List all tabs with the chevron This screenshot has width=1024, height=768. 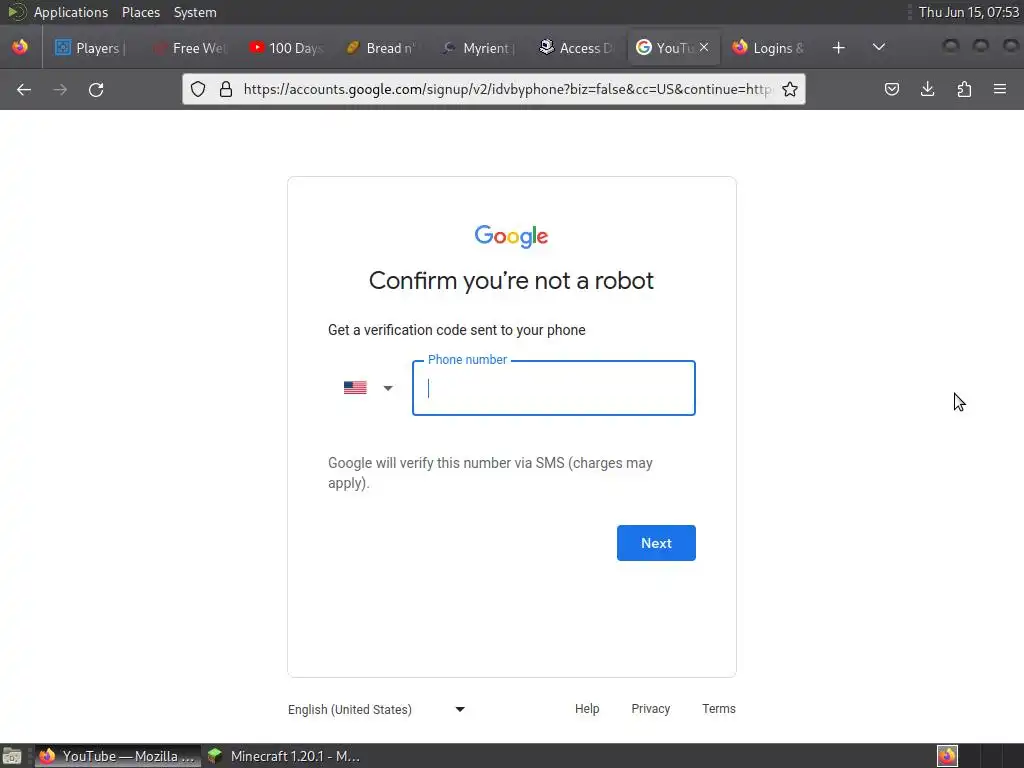879,48
